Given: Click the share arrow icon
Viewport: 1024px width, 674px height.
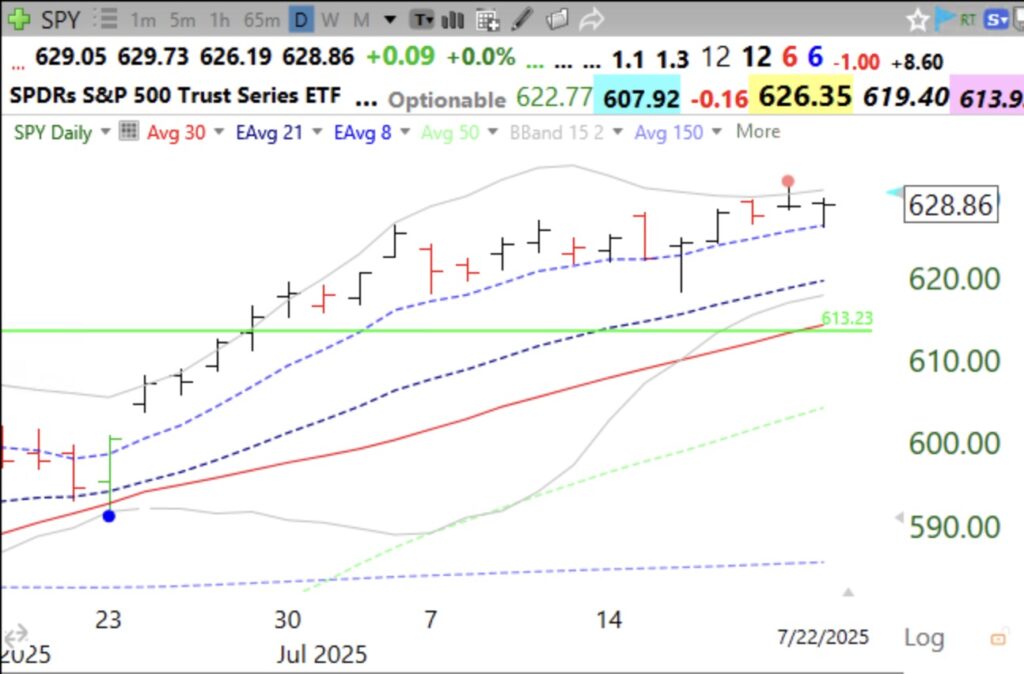Looking at the screenshot, I should [x=590, y=19].
